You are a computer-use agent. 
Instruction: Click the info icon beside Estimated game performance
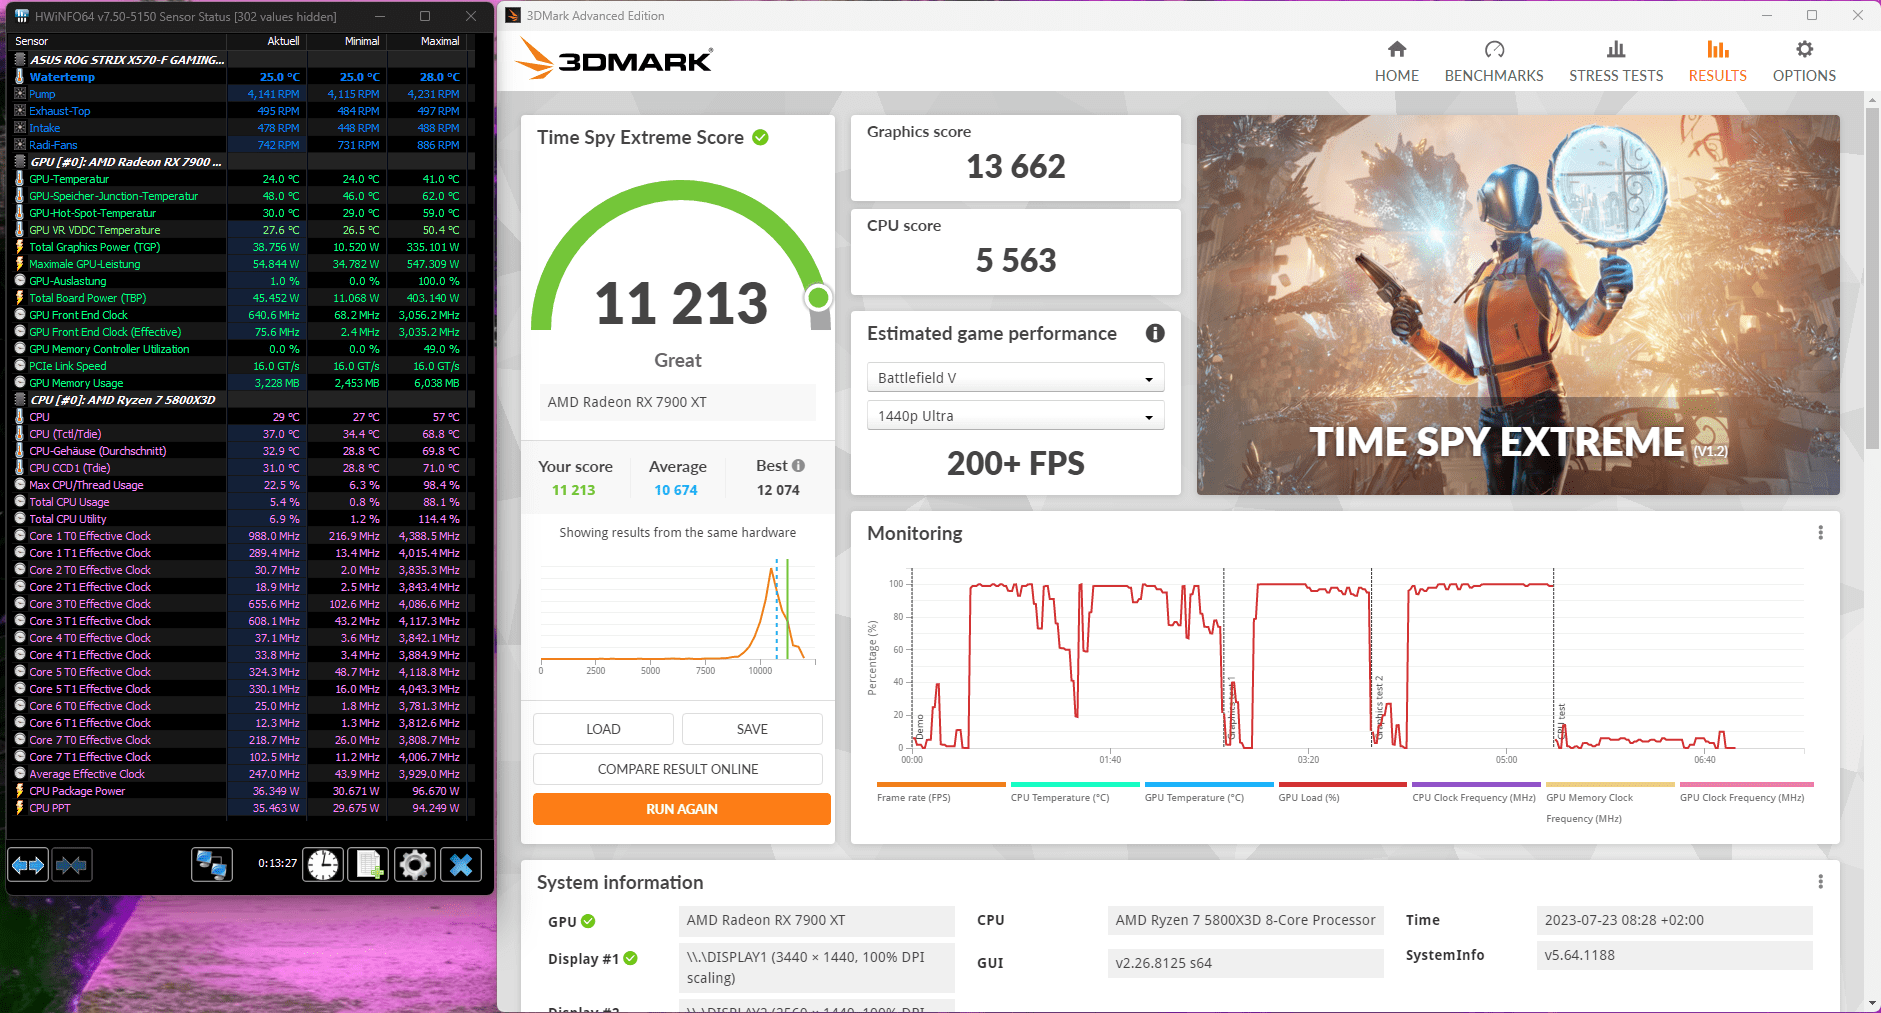(1155, 333)
